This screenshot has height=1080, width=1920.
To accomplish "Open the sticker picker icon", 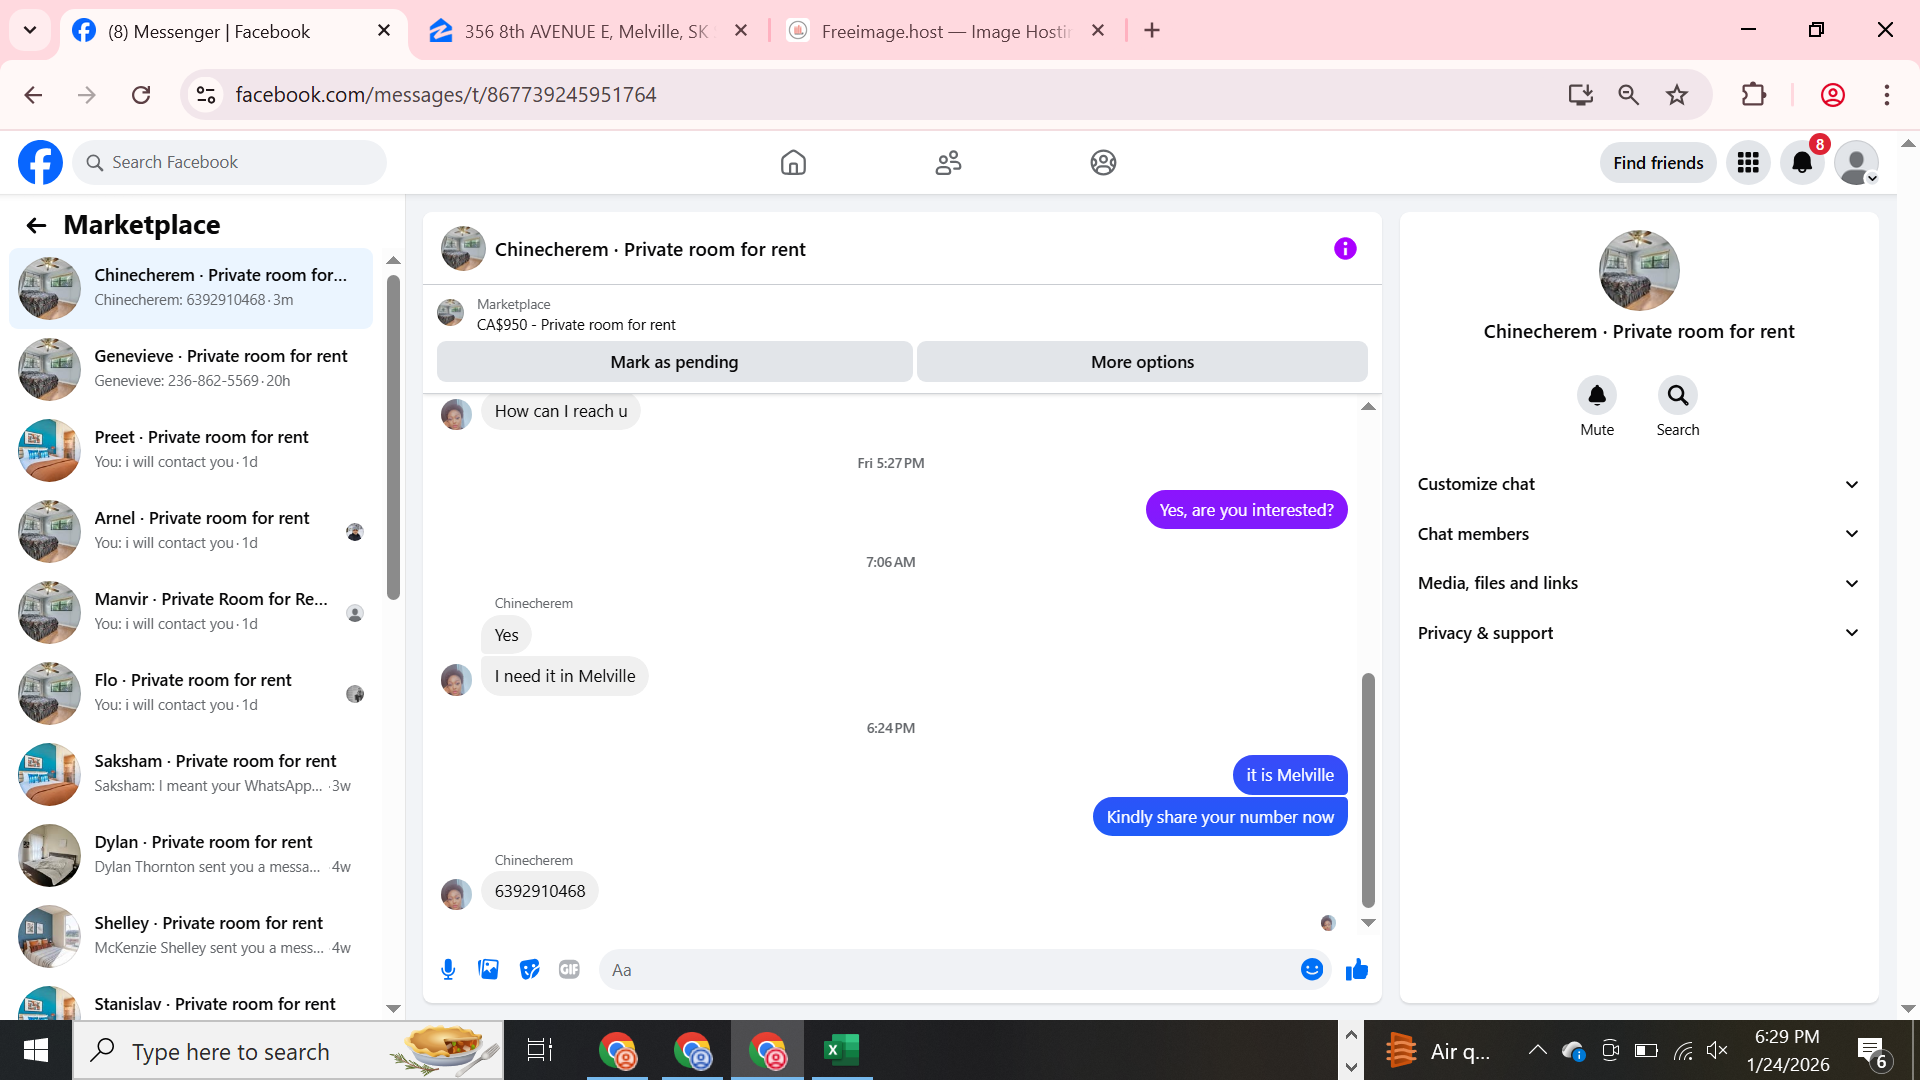I will 529,969.
